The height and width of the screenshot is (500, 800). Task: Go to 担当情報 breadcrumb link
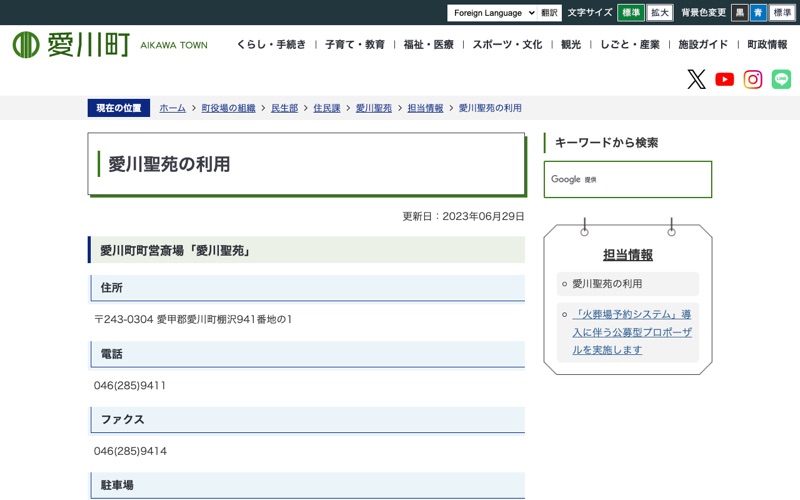click(425, 108)
